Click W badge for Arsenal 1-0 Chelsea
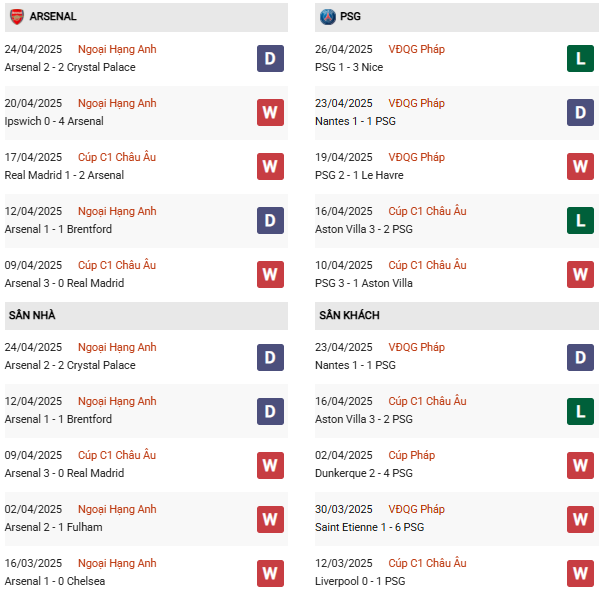 click(270, 572)
